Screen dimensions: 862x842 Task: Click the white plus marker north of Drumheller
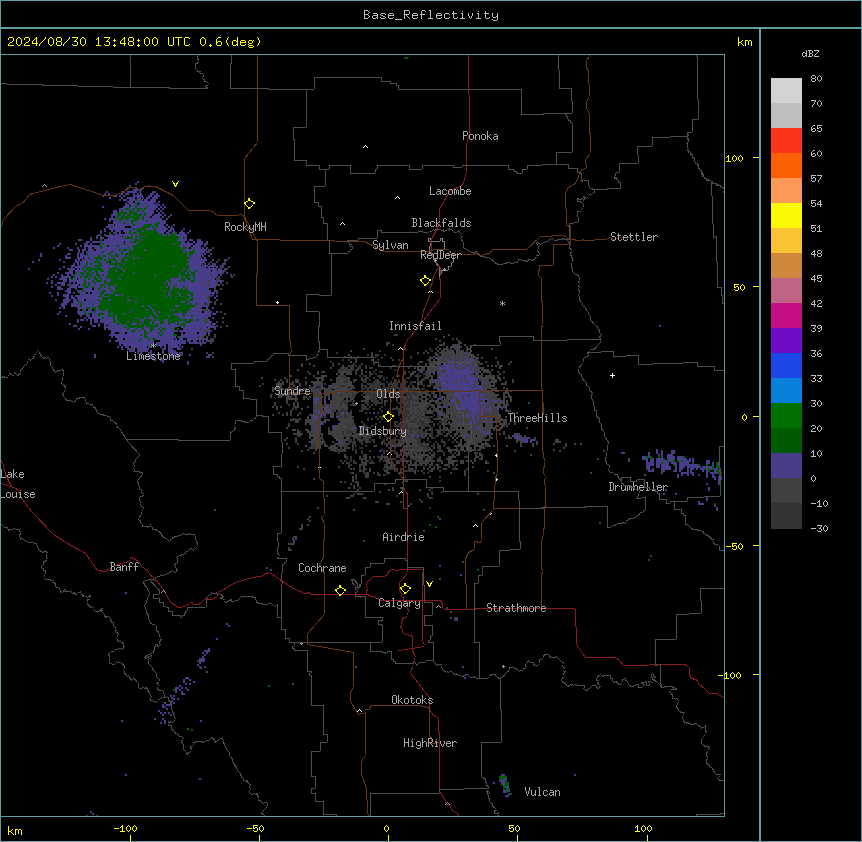coord(612,375)
